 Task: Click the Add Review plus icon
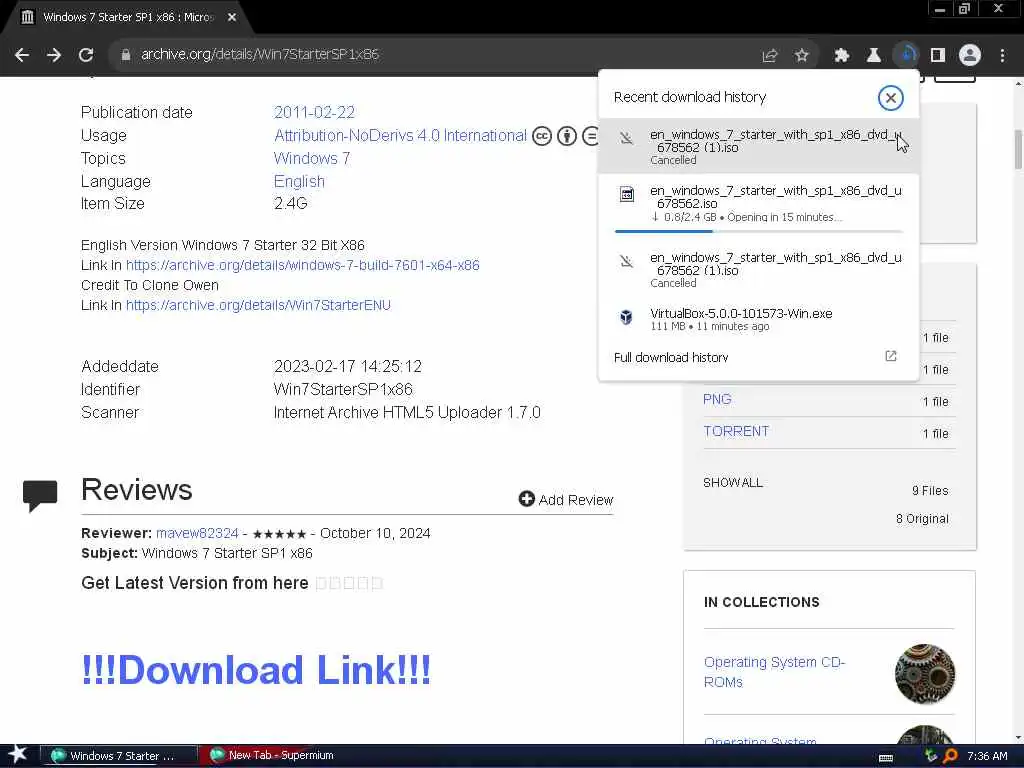coord(526,499)
